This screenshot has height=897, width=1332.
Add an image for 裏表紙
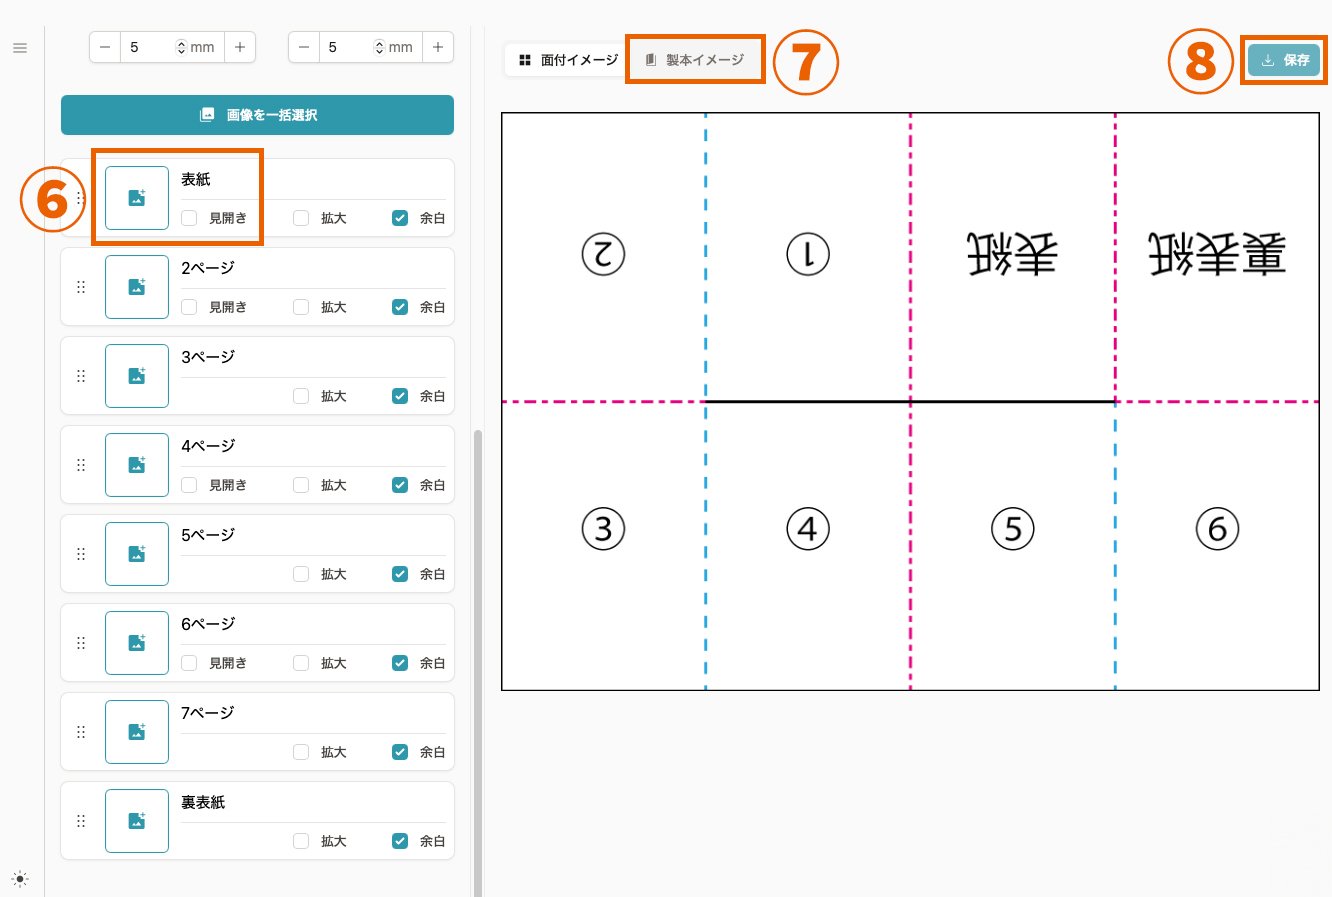[x=137, y=821]
